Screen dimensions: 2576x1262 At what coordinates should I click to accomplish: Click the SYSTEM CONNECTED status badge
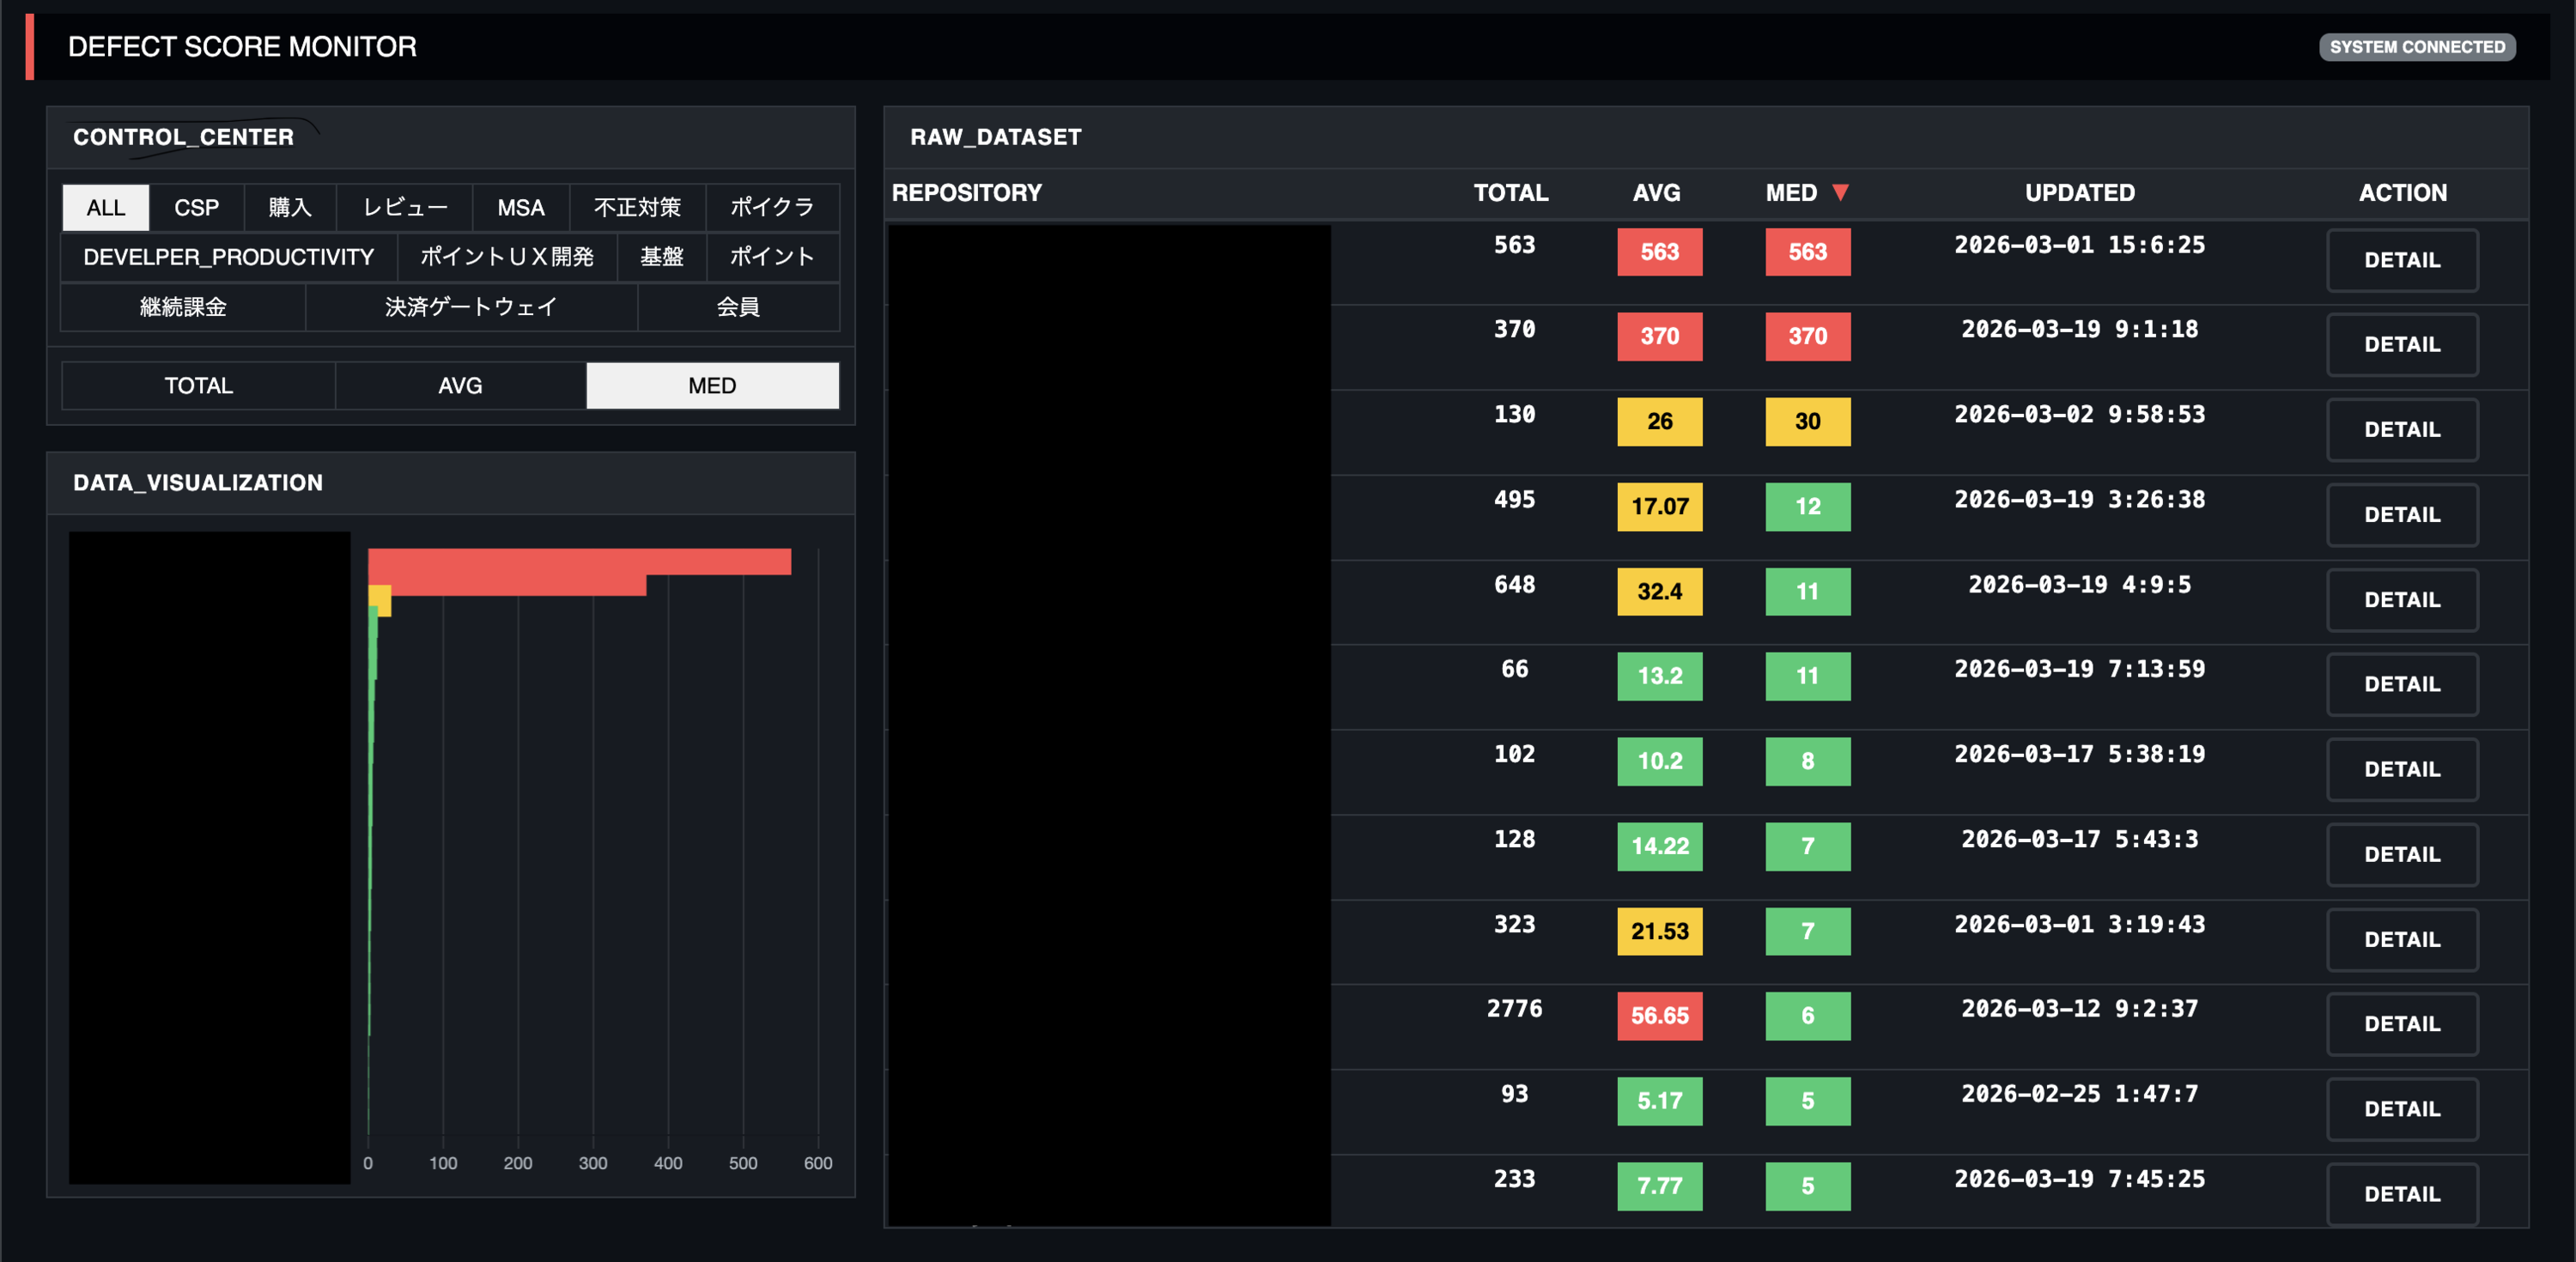2416,47
